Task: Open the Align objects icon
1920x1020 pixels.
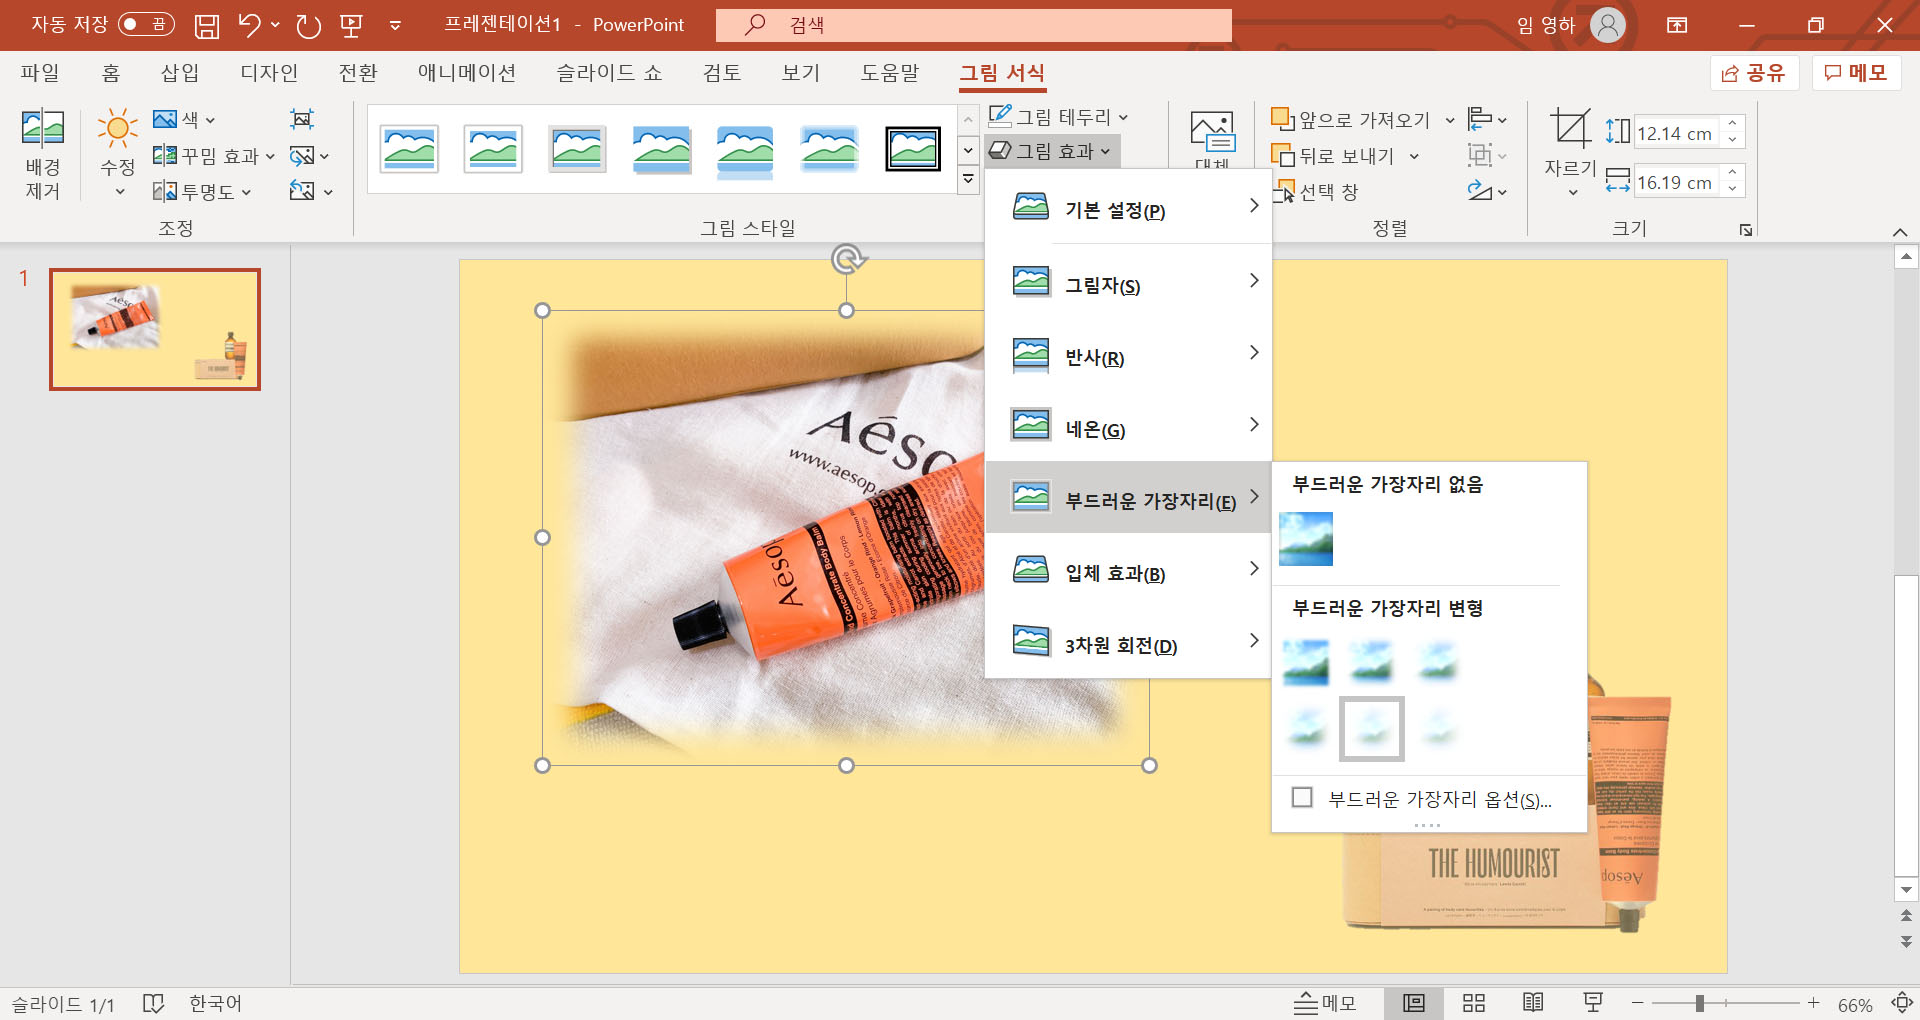Action: coord(1487,119)
